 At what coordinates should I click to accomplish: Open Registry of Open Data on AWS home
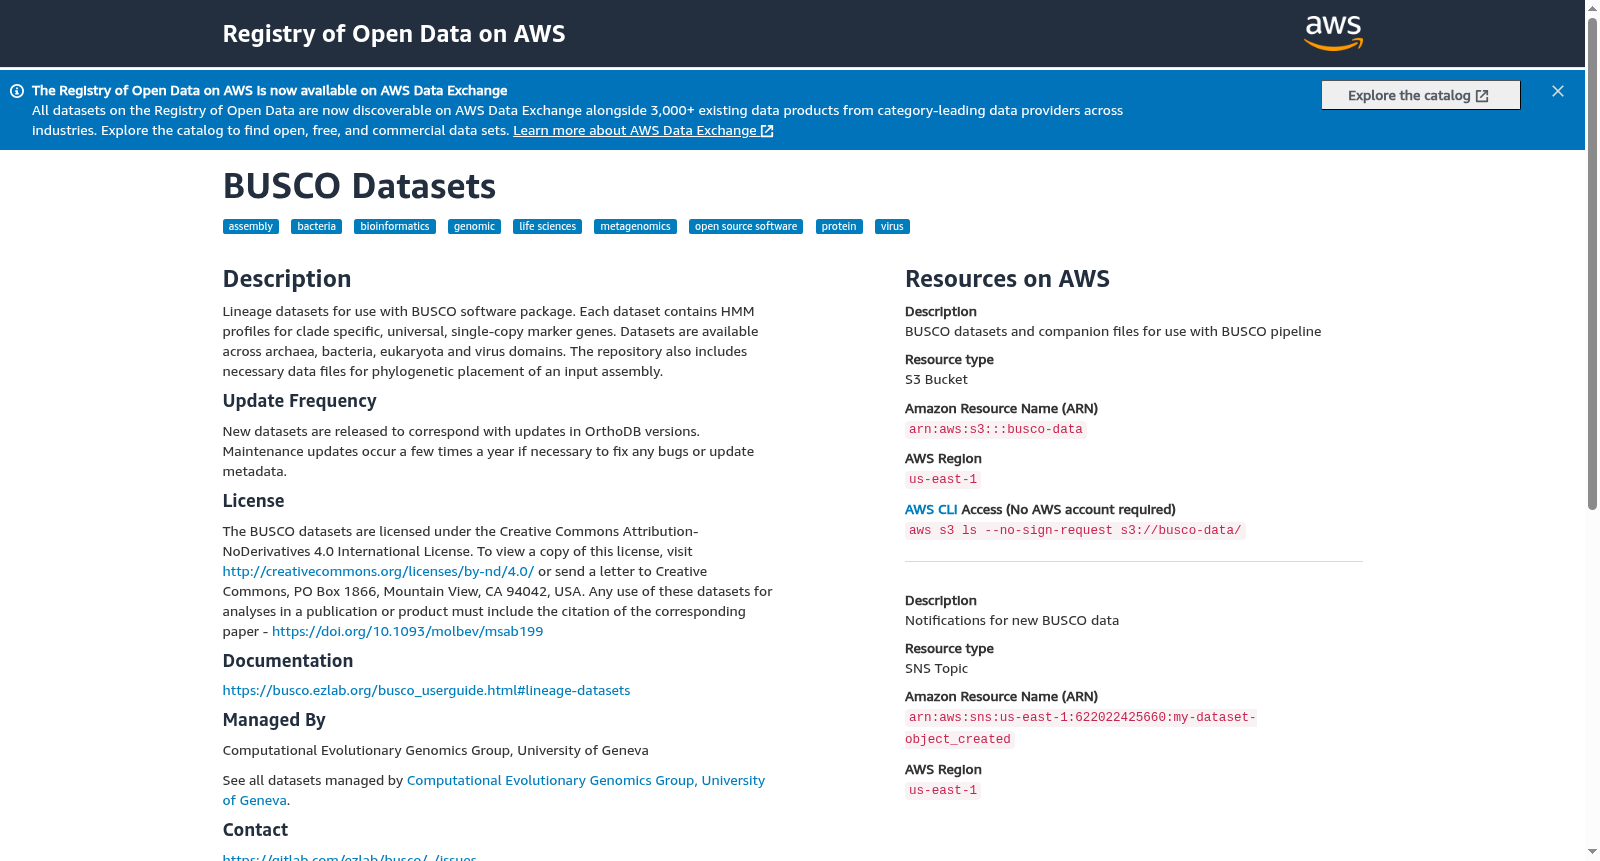tap(394, 34)
